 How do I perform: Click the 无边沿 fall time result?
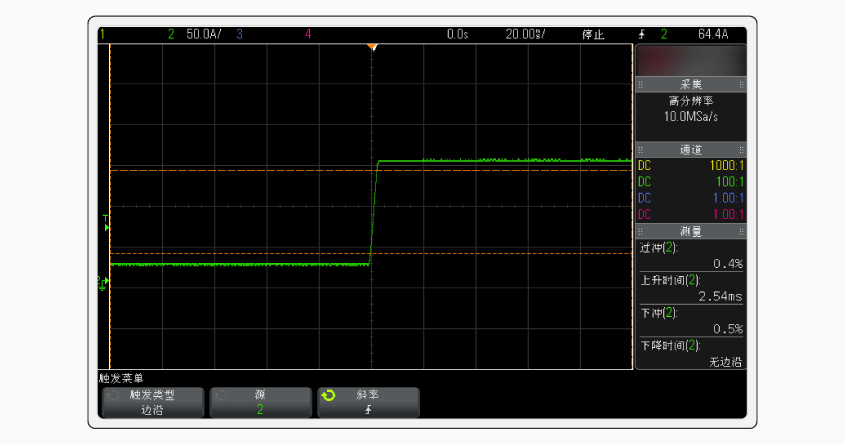(725, 362)
